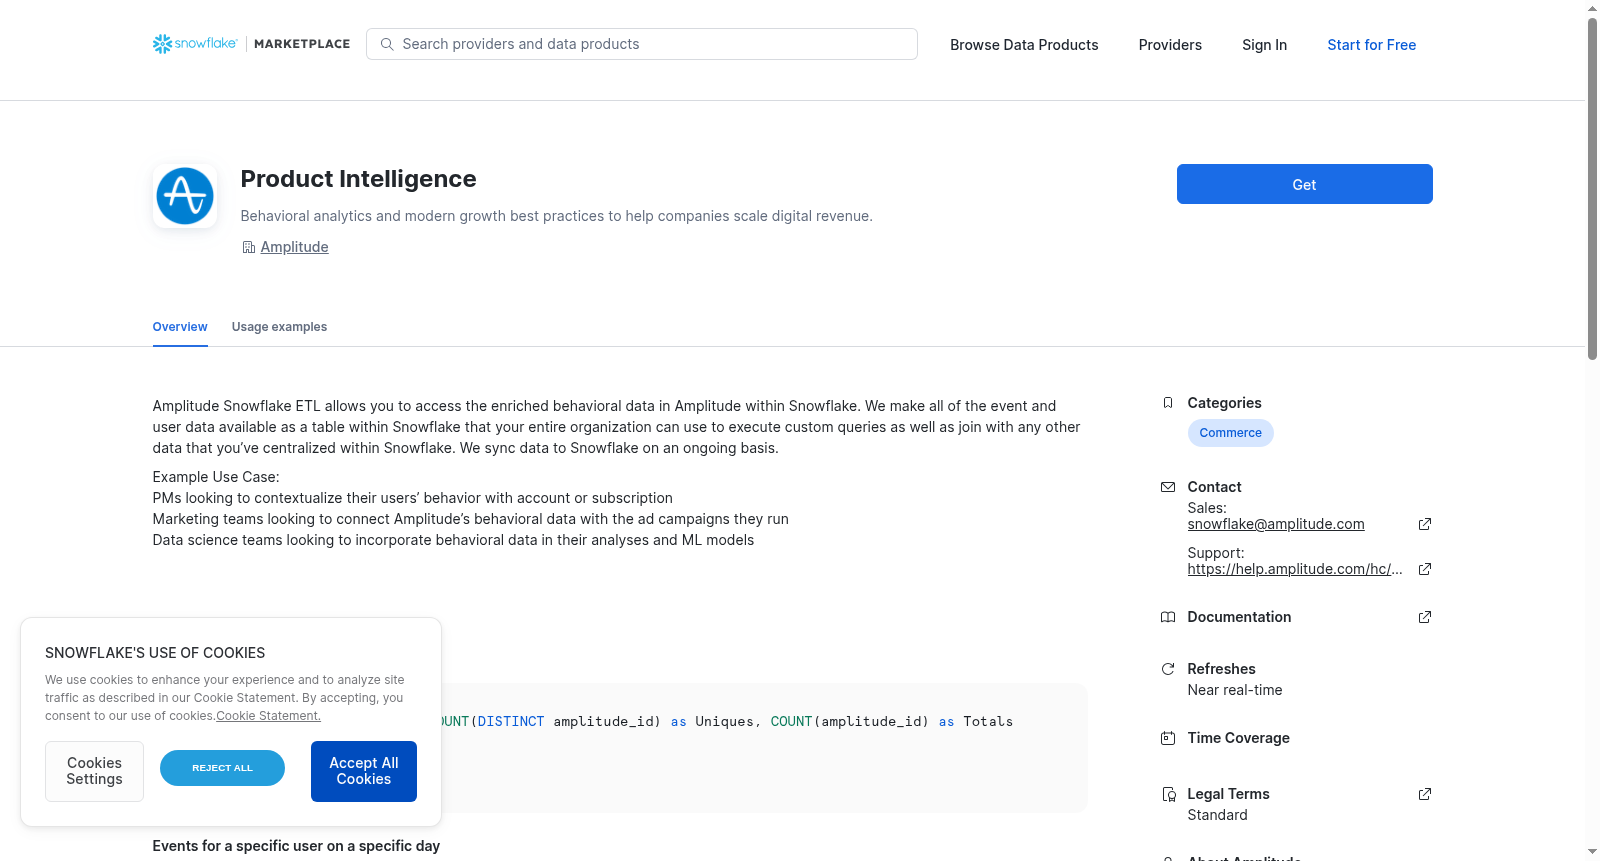Open the help.amplitude.com support link
Screen dimensions: 1600x861
pos(1294,569)
